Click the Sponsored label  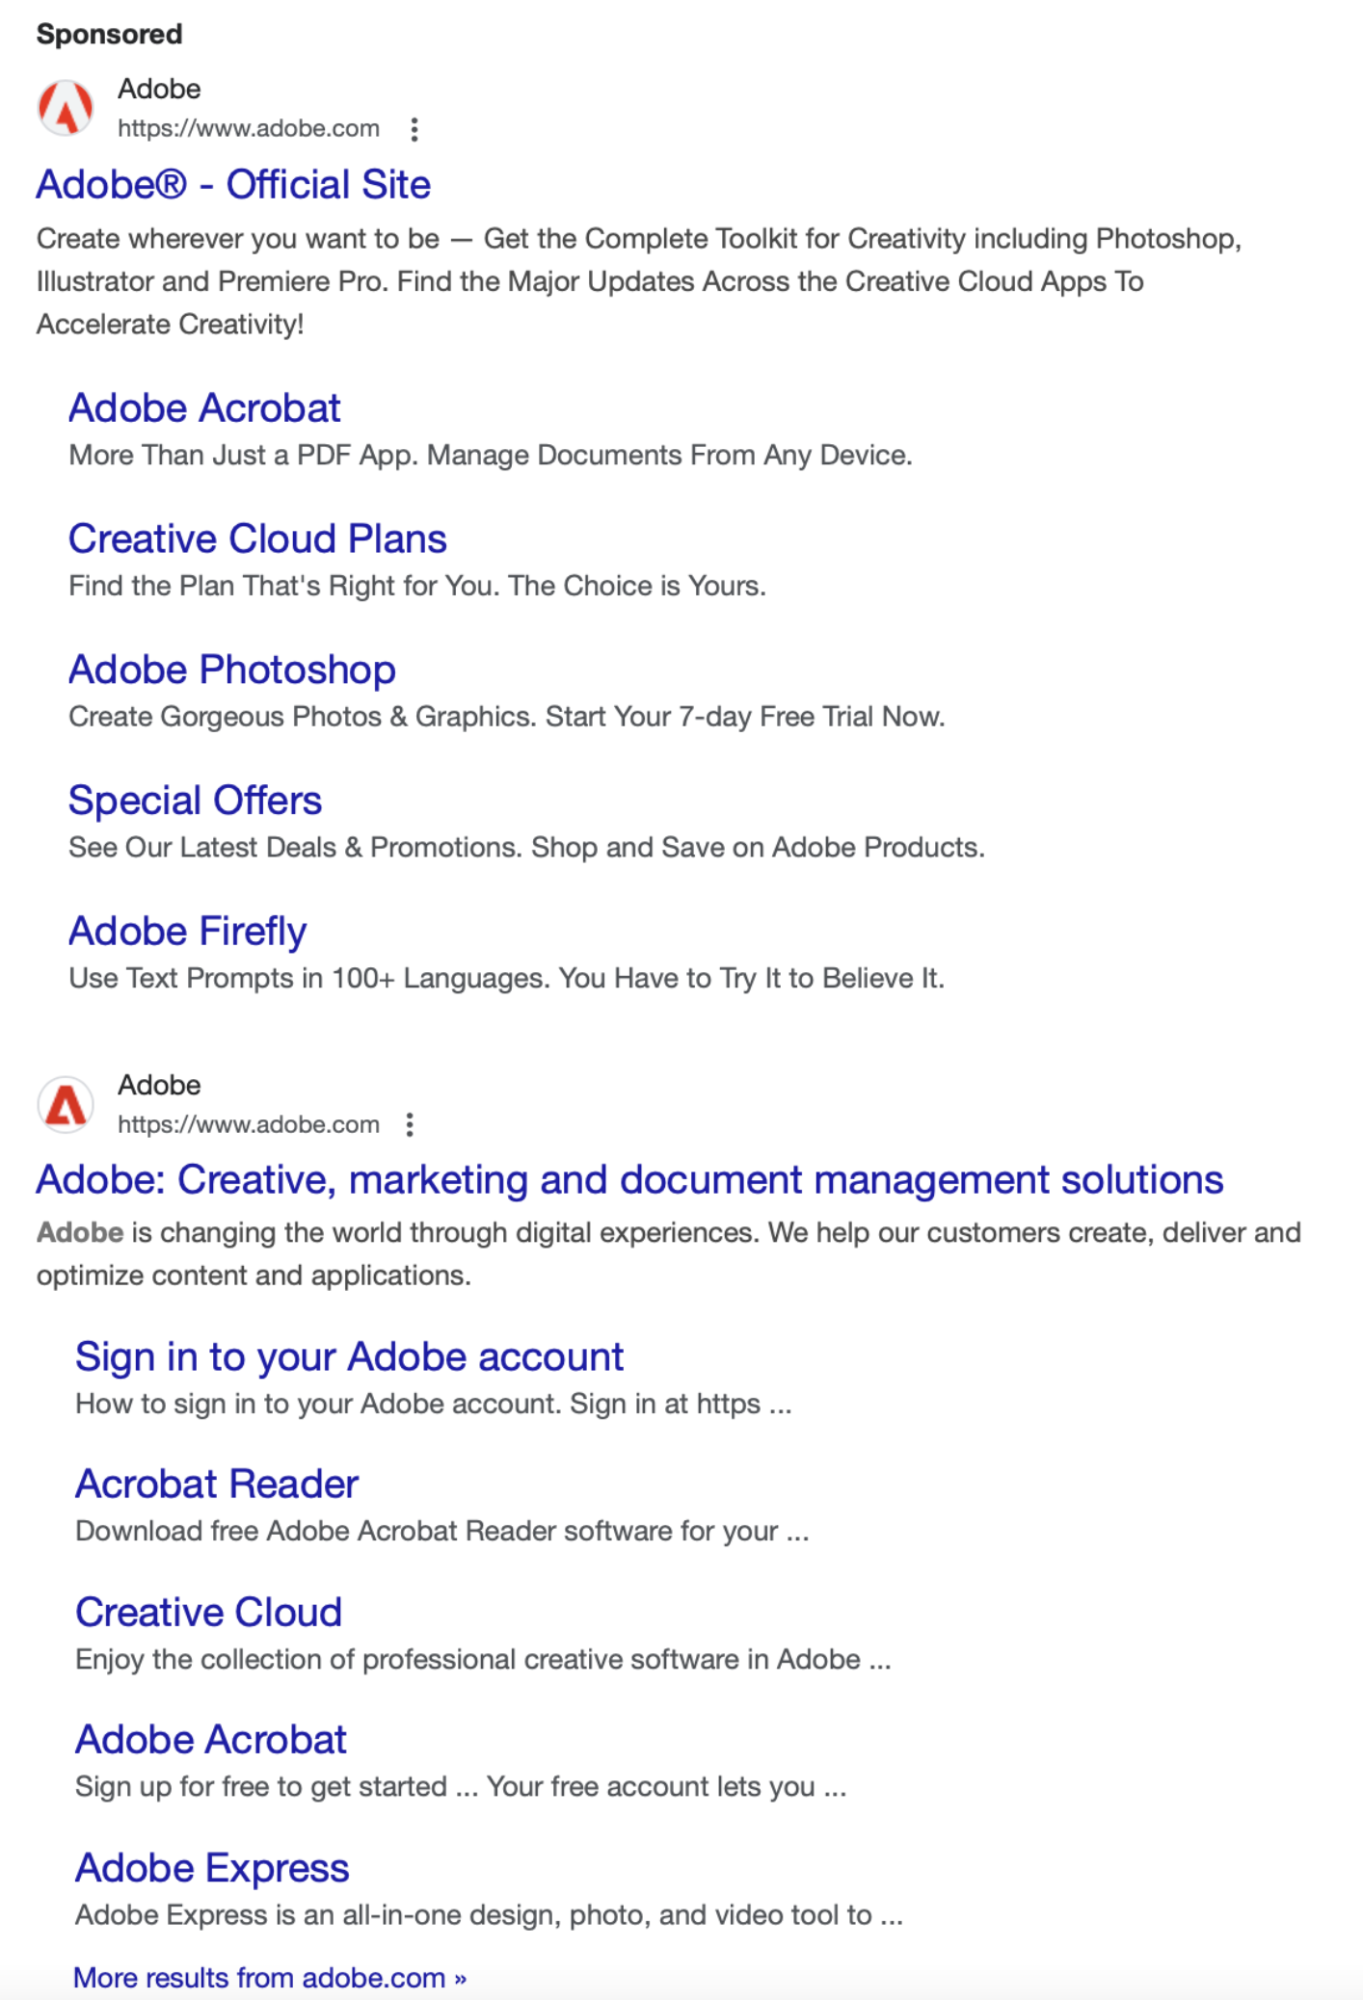pos(109,34)
